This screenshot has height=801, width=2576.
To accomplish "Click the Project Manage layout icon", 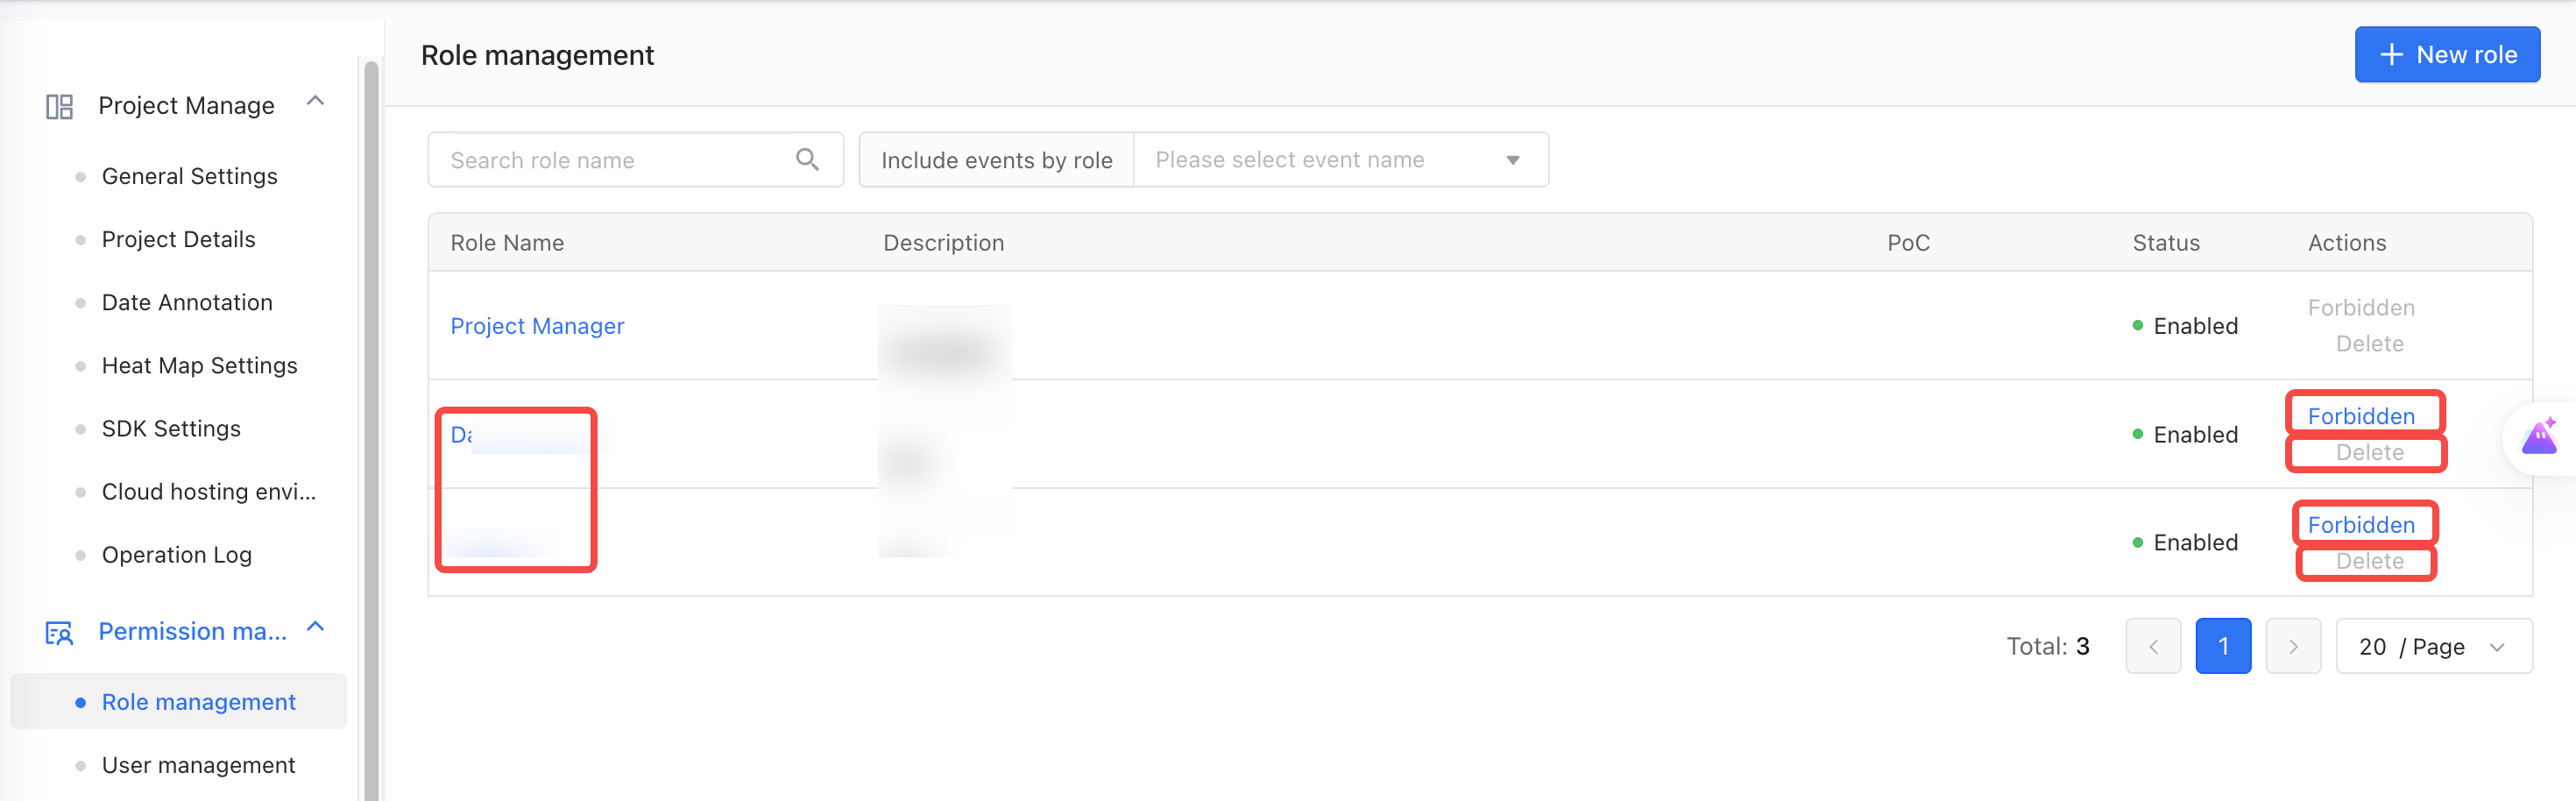I will (x=60, y=106).
